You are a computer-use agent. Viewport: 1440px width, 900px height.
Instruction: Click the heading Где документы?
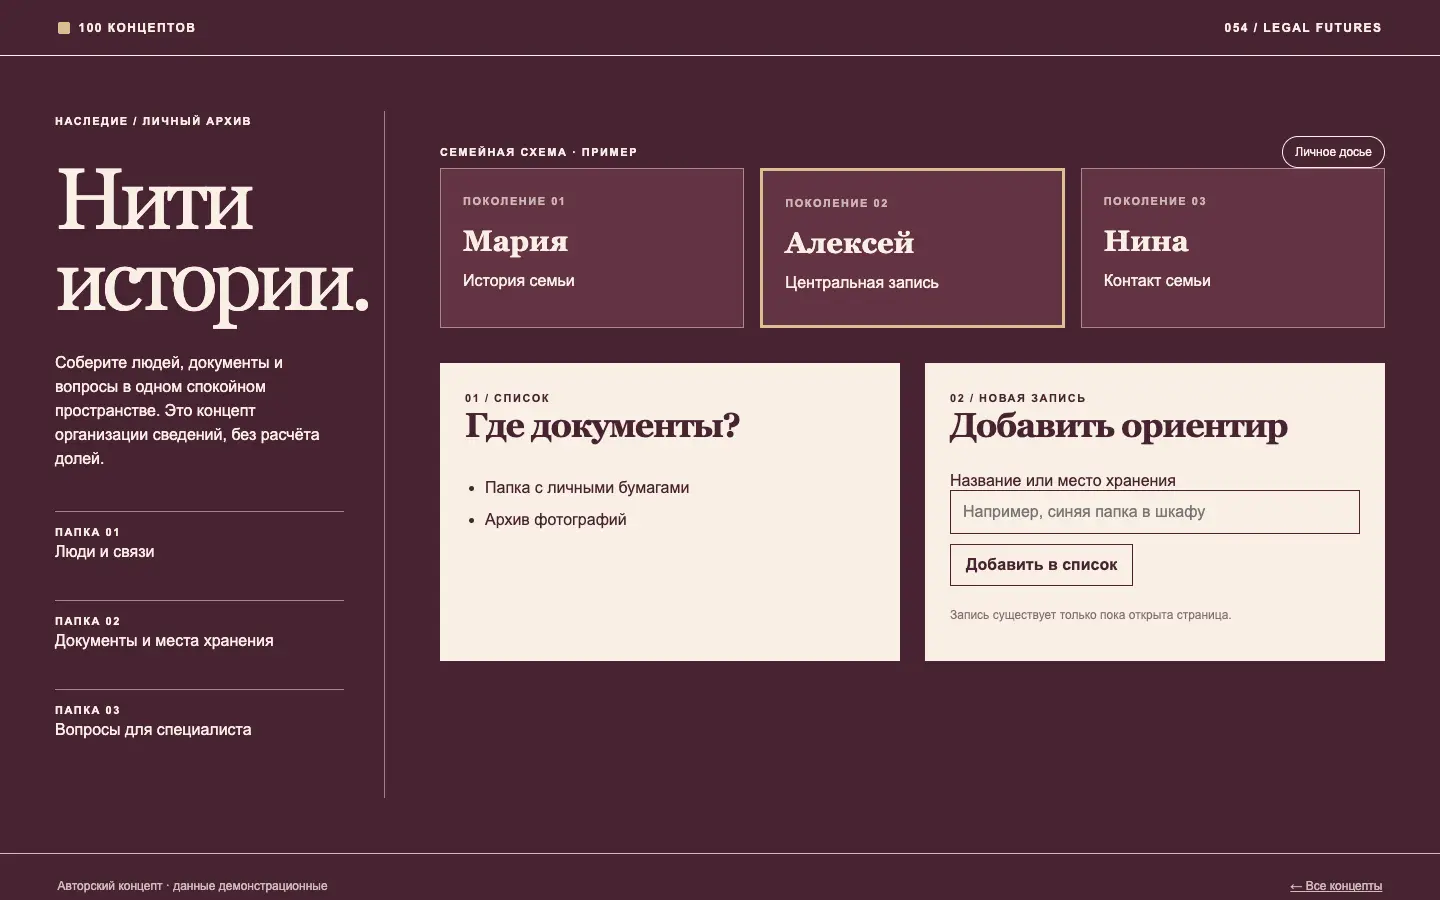coord(602,426)
